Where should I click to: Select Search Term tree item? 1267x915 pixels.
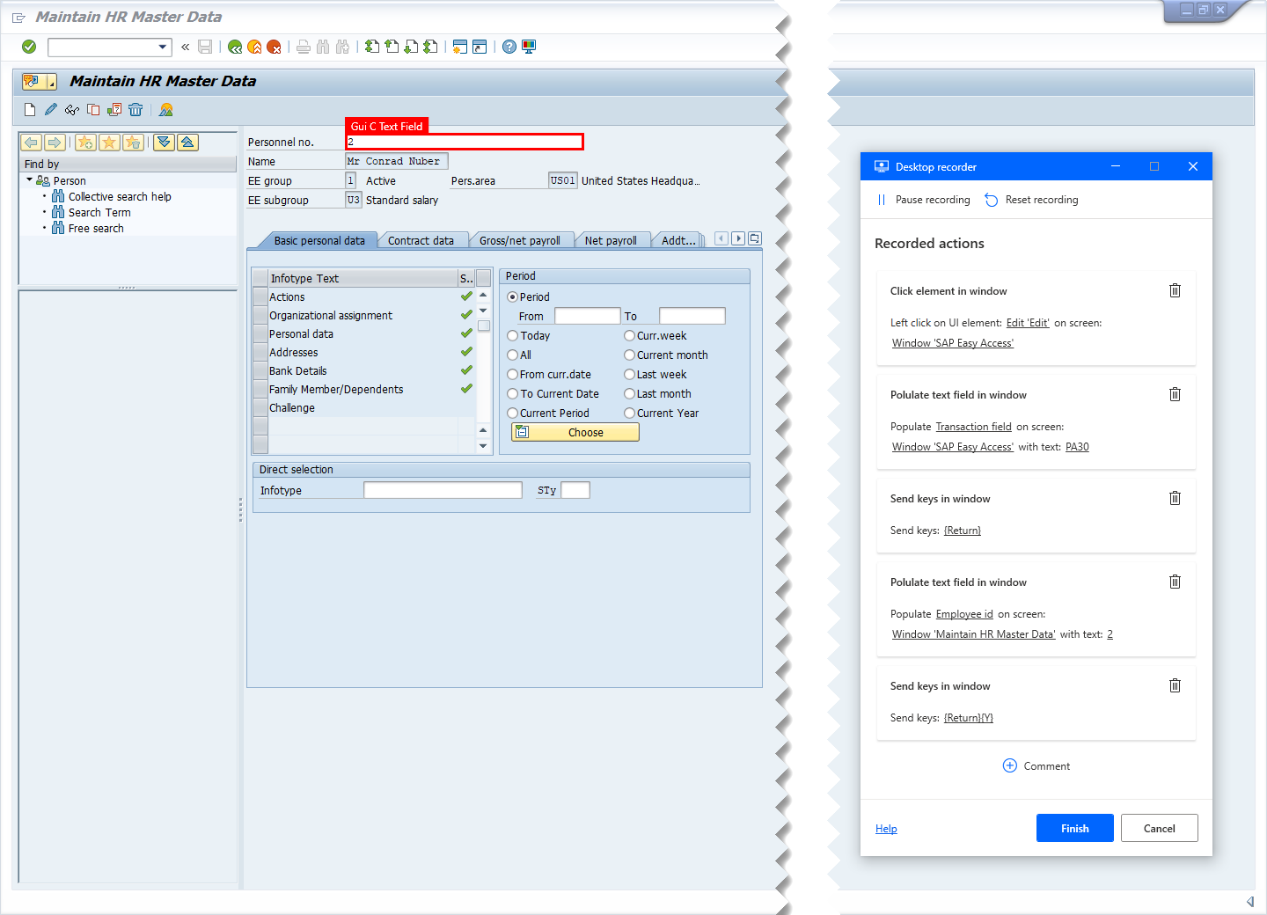click(99, 213)
